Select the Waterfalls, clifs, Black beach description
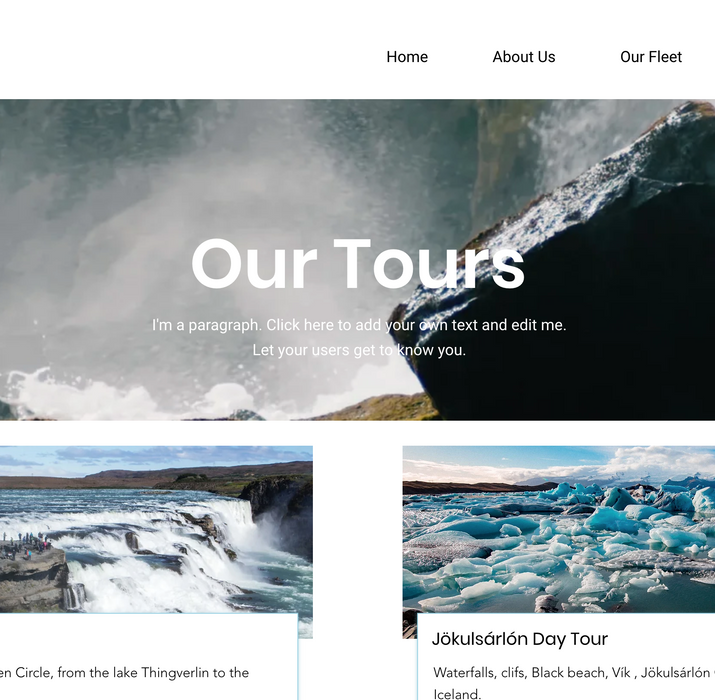 (x=573, y=683)
